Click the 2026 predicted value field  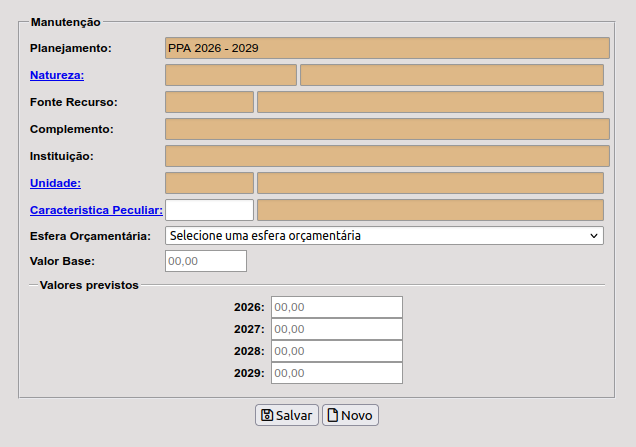pos(336,307)
